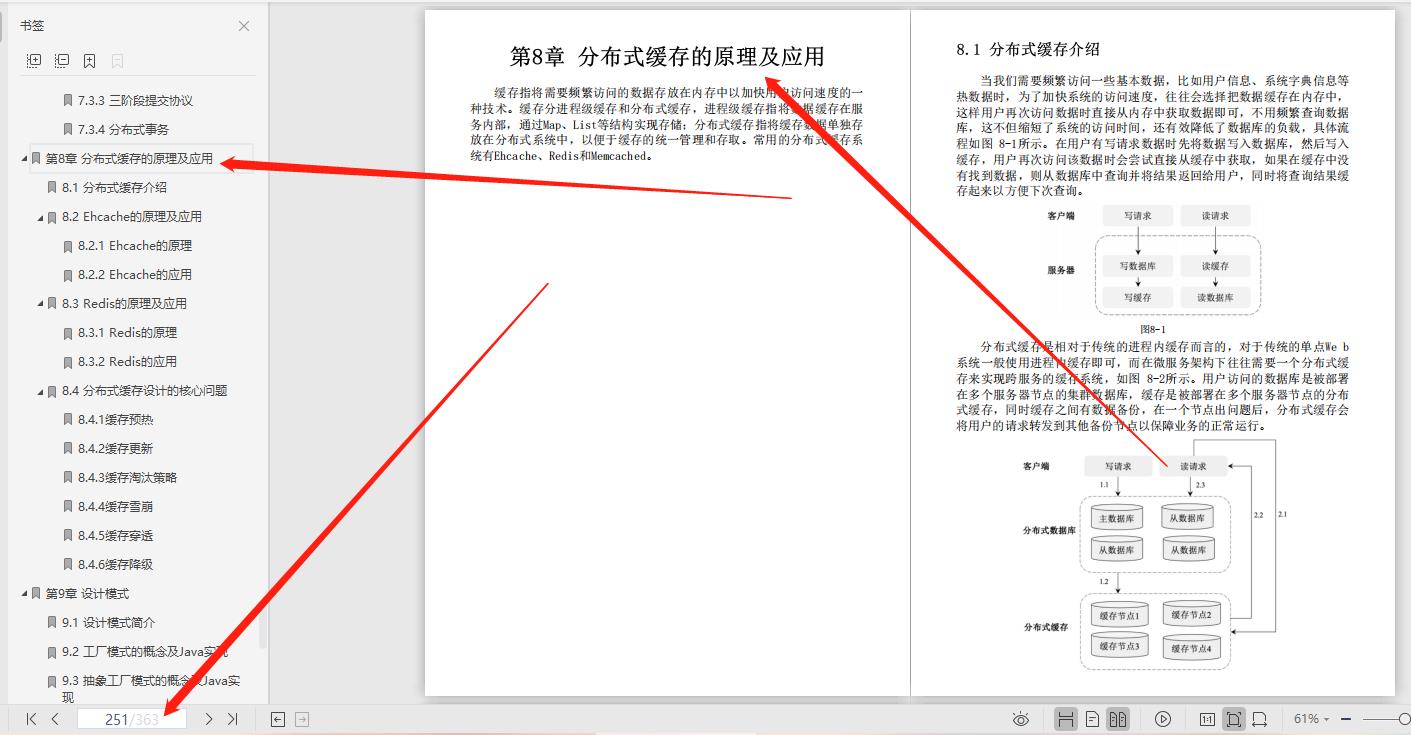Click the 书签 panel title
The height and width of the screenshot is (735, 1411).
(x=32, y=26)
